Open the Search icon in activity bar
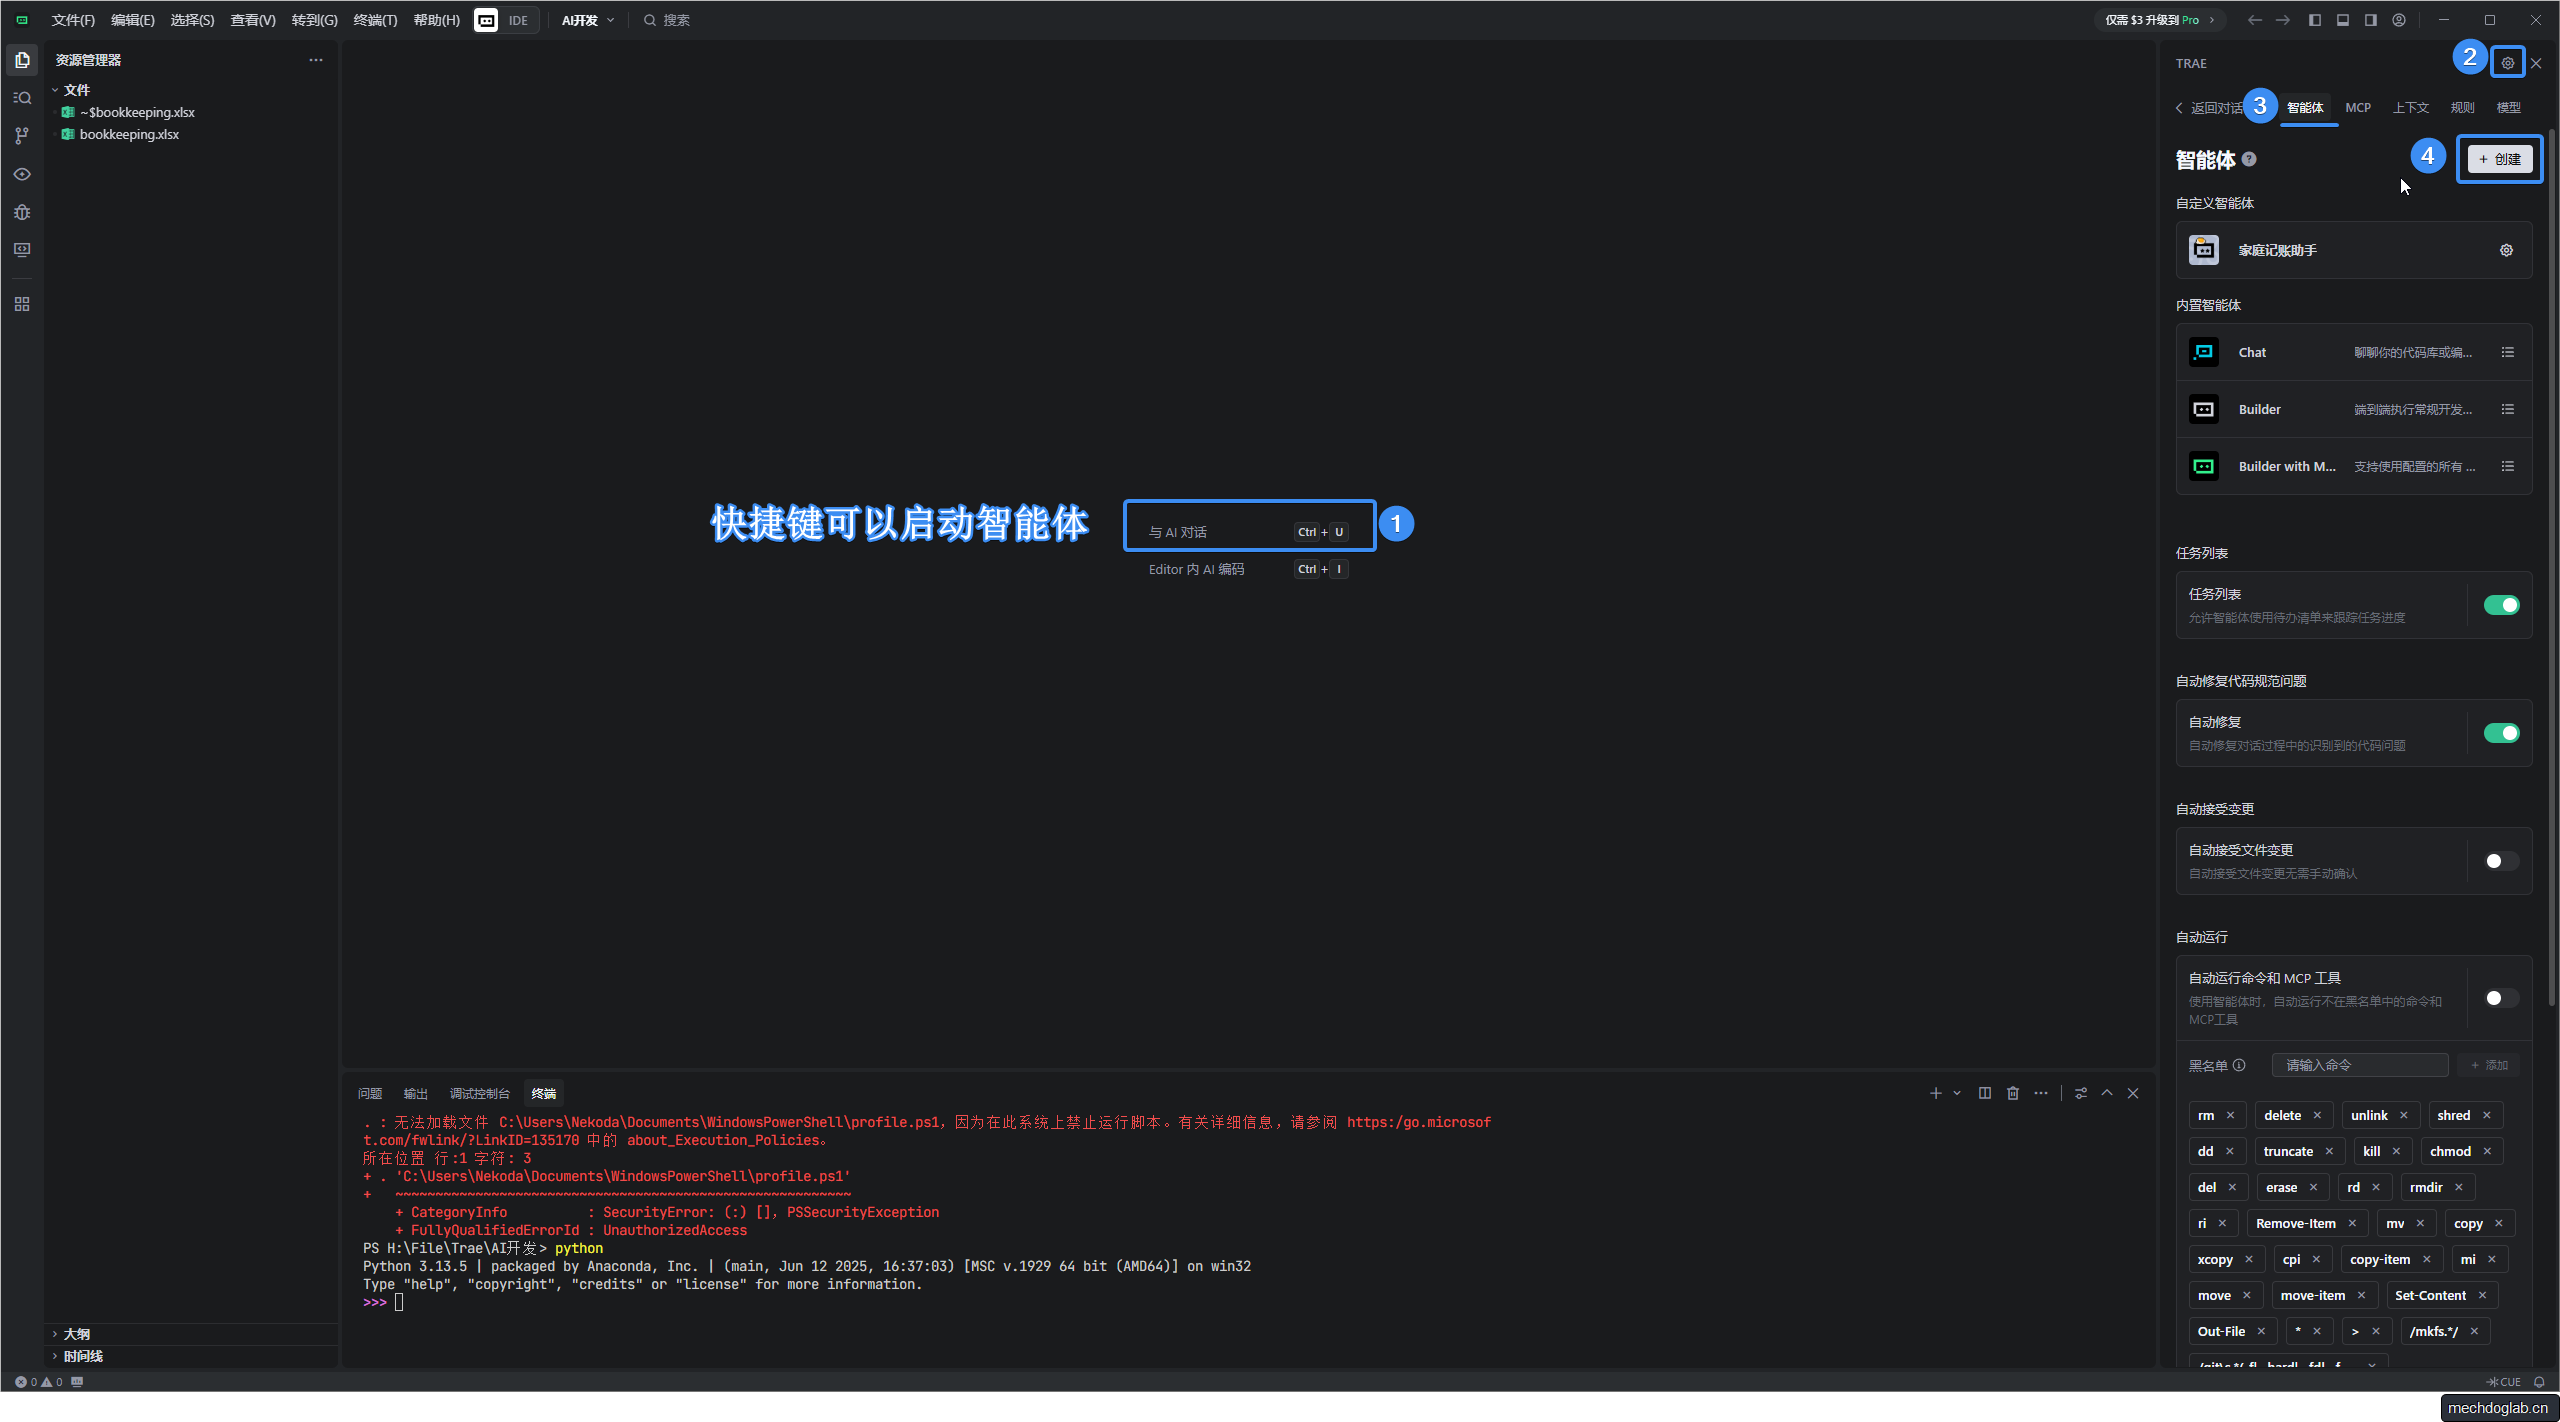2560x1422 pixels. pos(22,98)
